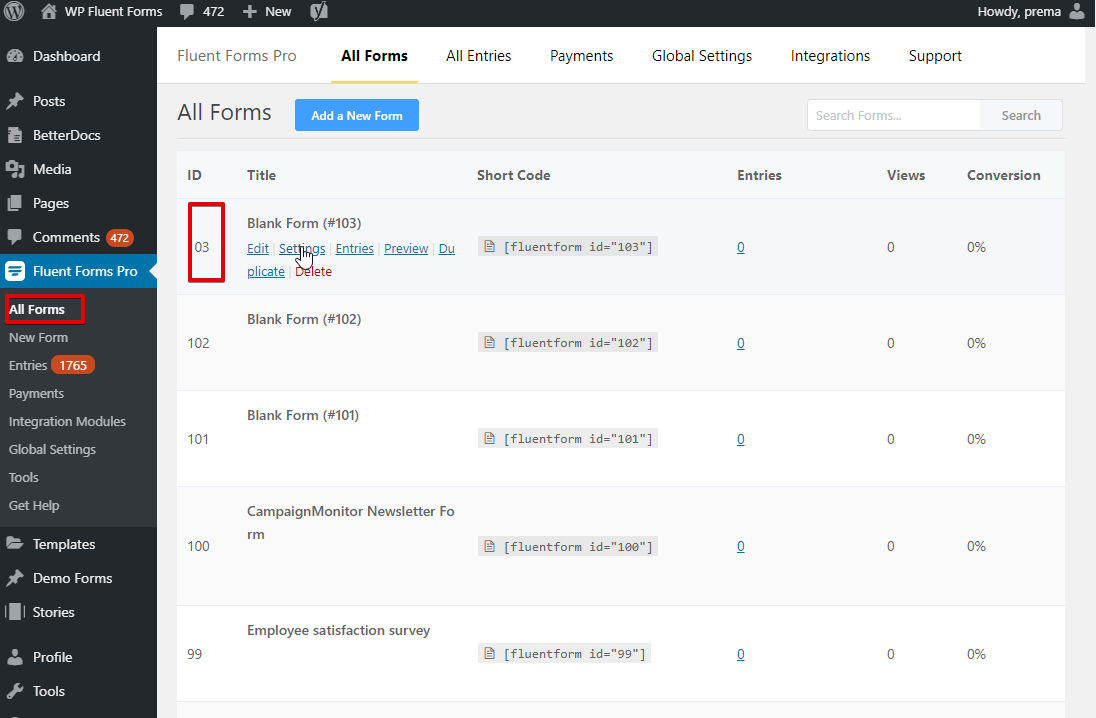Click the home icon for WP Fluent Forms
Viewport: 1096px width, 718px height.
[x=48, y=11]
